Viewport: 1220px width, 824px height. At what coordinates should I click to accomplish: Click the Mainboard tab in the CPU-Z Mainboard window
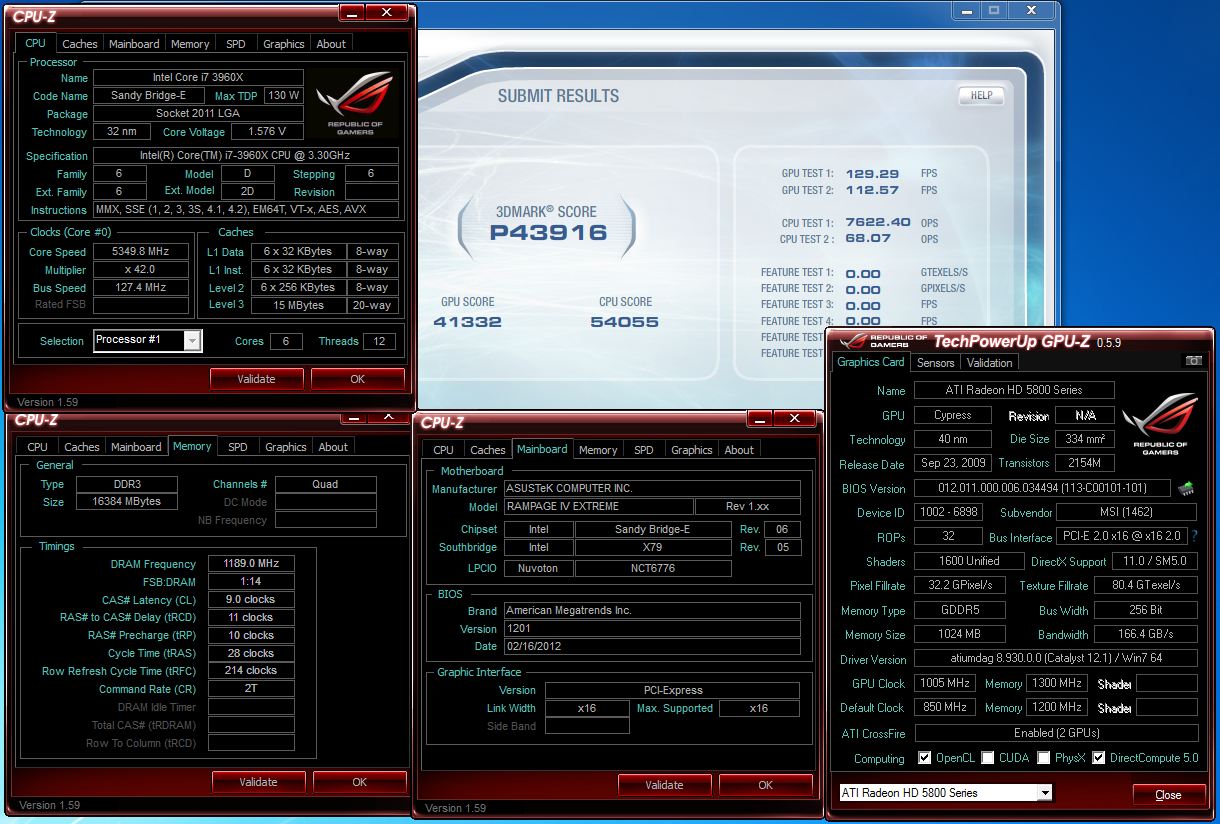[542, 449]
